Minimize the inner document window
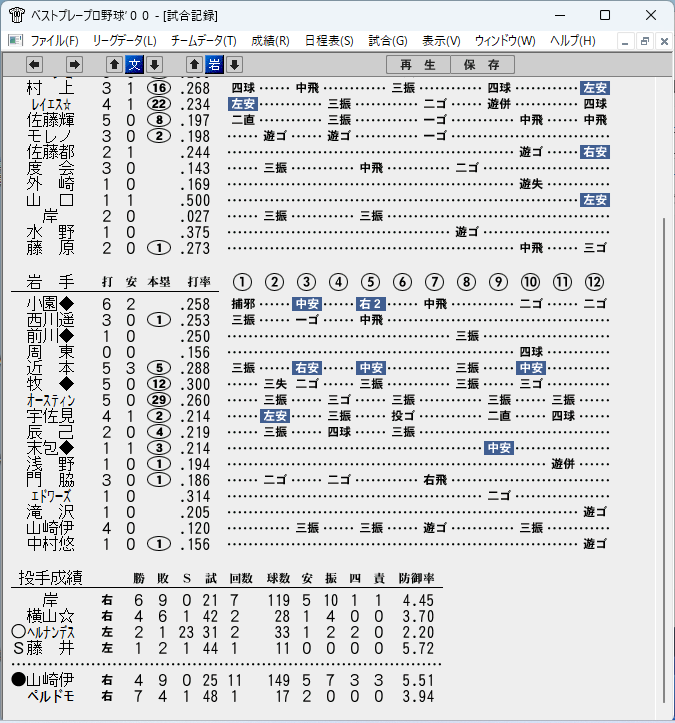Image resolution: width=675 pixels, height=723 pixels. pyautogui.click(x=625, y=41)
